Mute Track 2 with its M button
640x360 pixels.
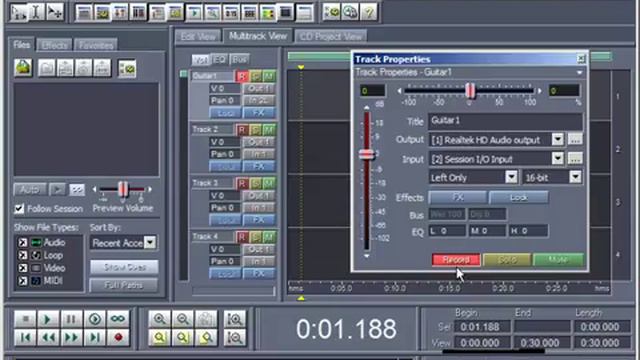[x=269, y=130]
